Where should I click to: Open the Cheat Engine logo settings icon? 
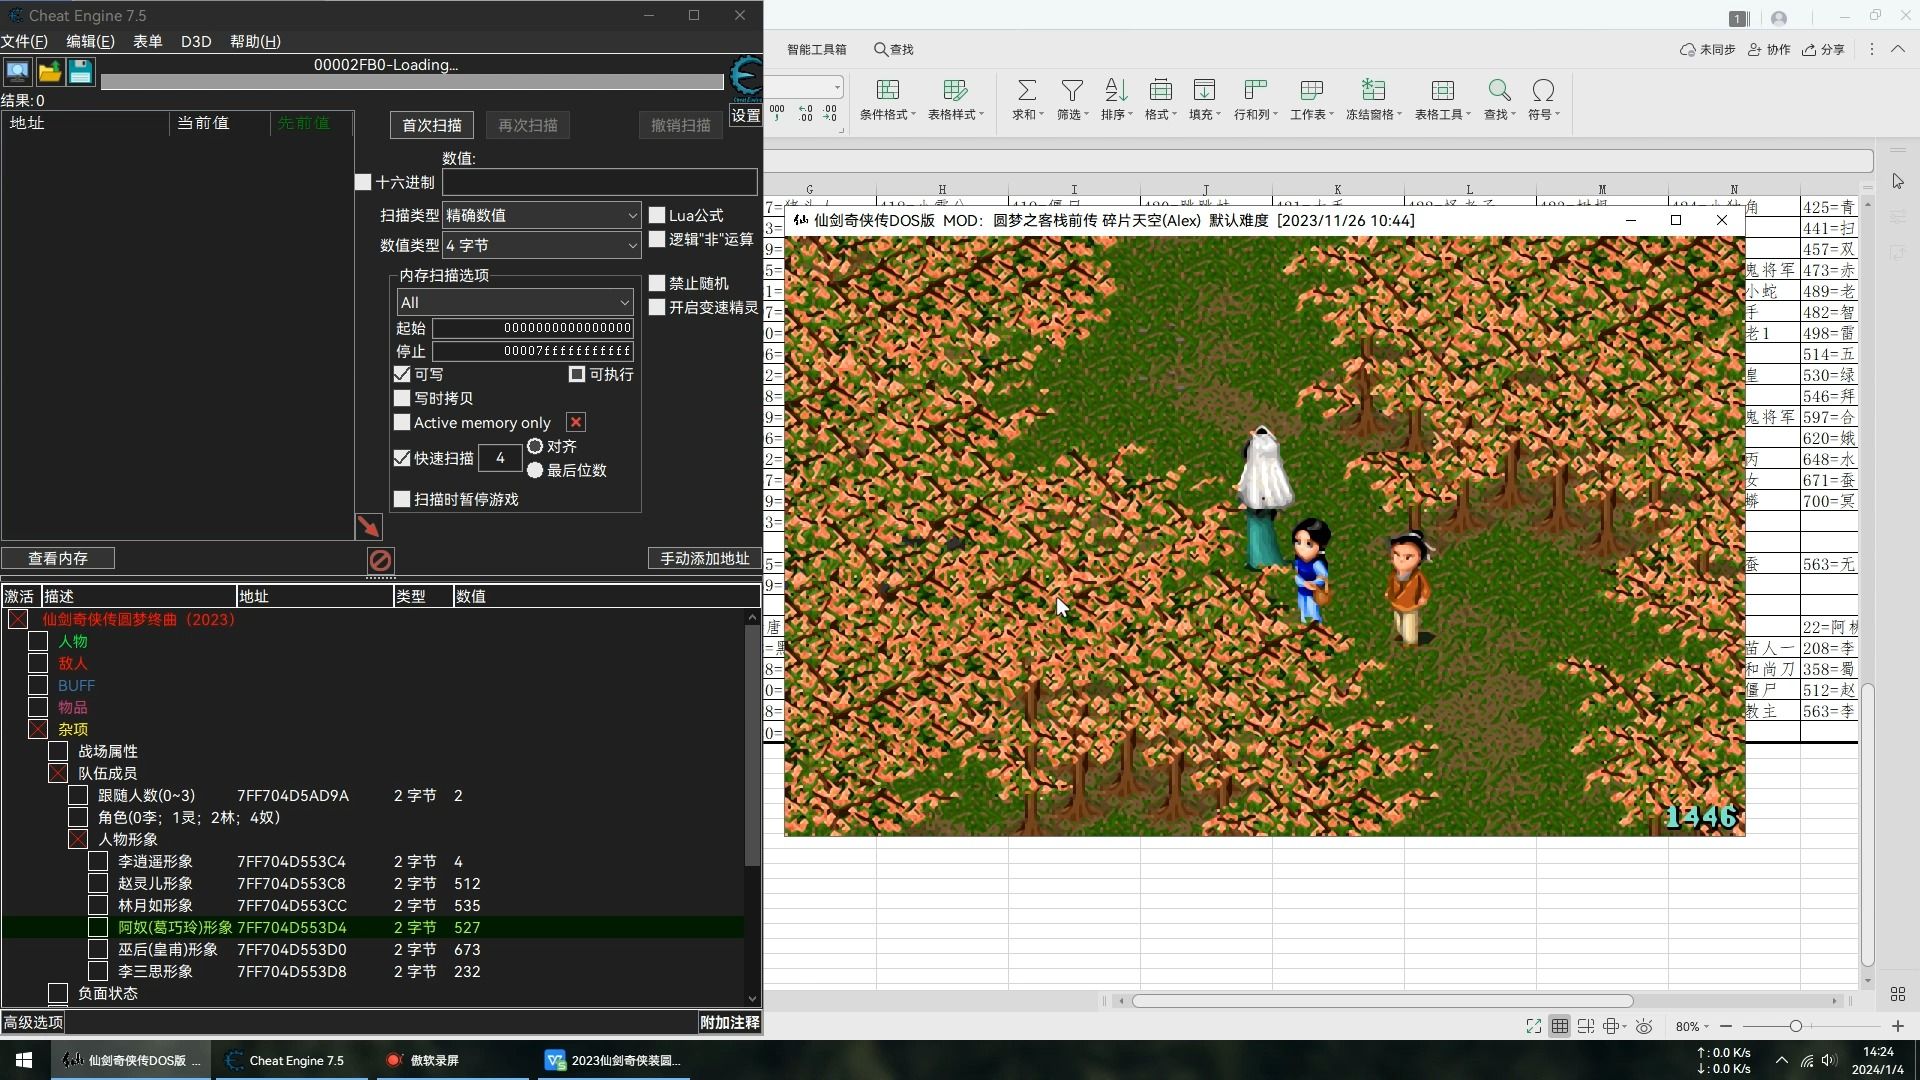pyautogui.click(x=745, y=78)
